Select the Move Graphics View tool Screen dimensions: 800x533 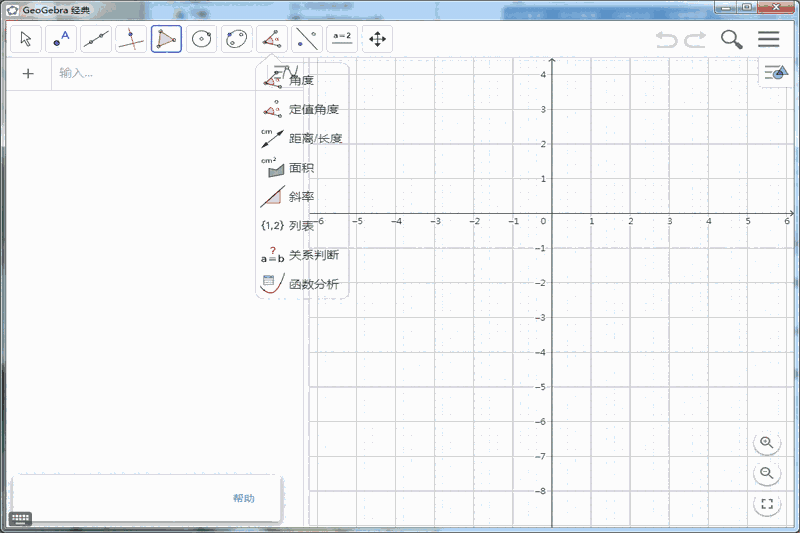pyautogui.click(x=378, y=39)
